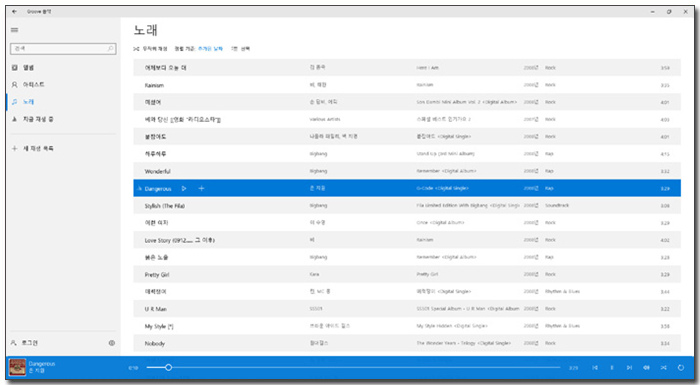Open the Son Dambi Mini Album Vol. 2
This screenshot has height=385, width=700.
[x=467, y=102]
